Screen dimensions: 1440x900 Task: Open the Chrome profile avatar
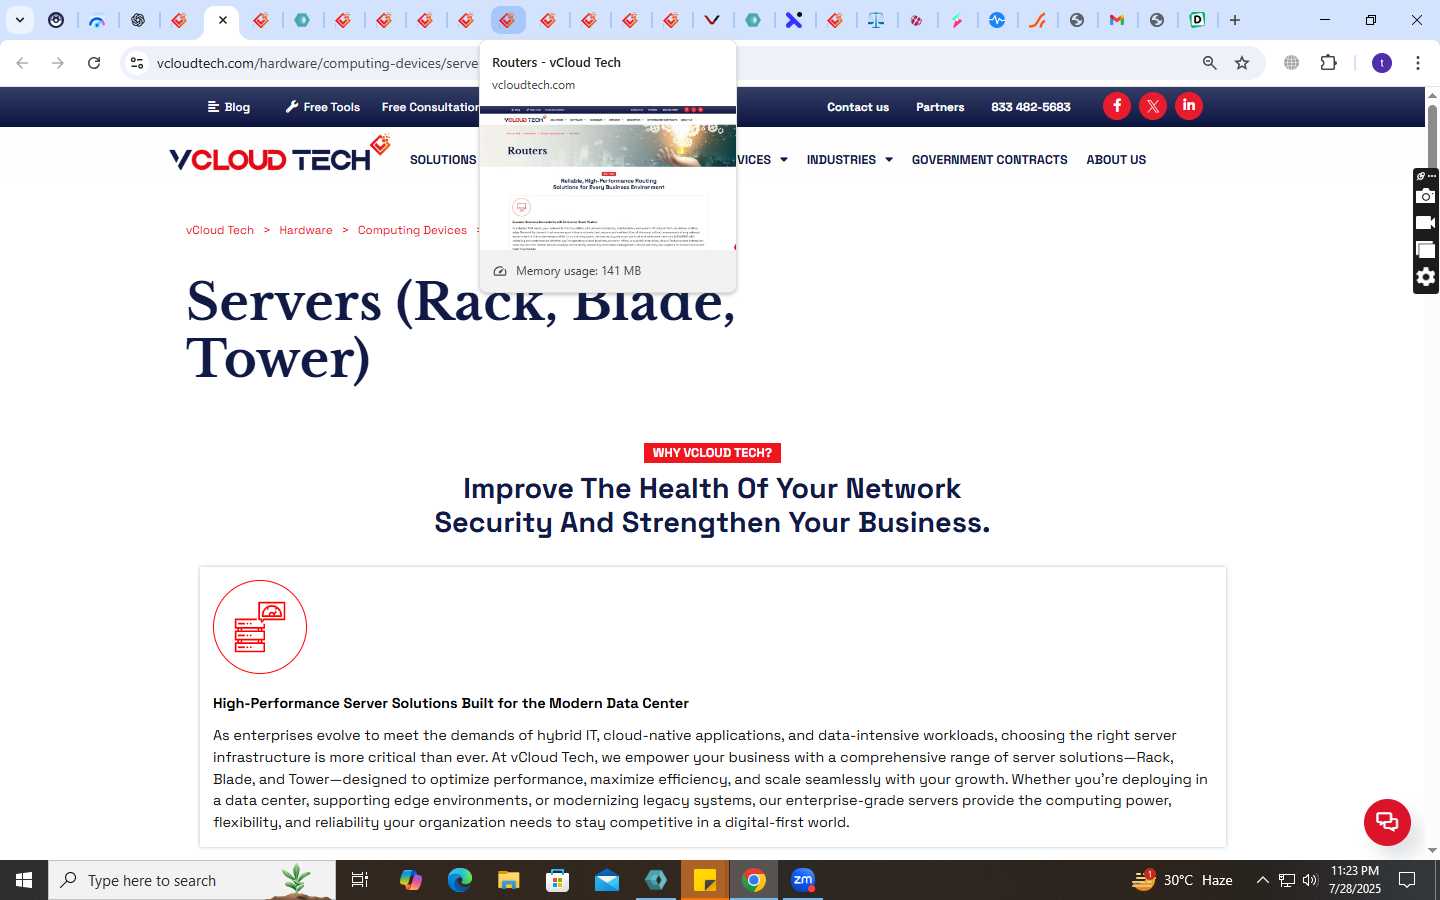pyautogui.click(x=1382, y=63)
